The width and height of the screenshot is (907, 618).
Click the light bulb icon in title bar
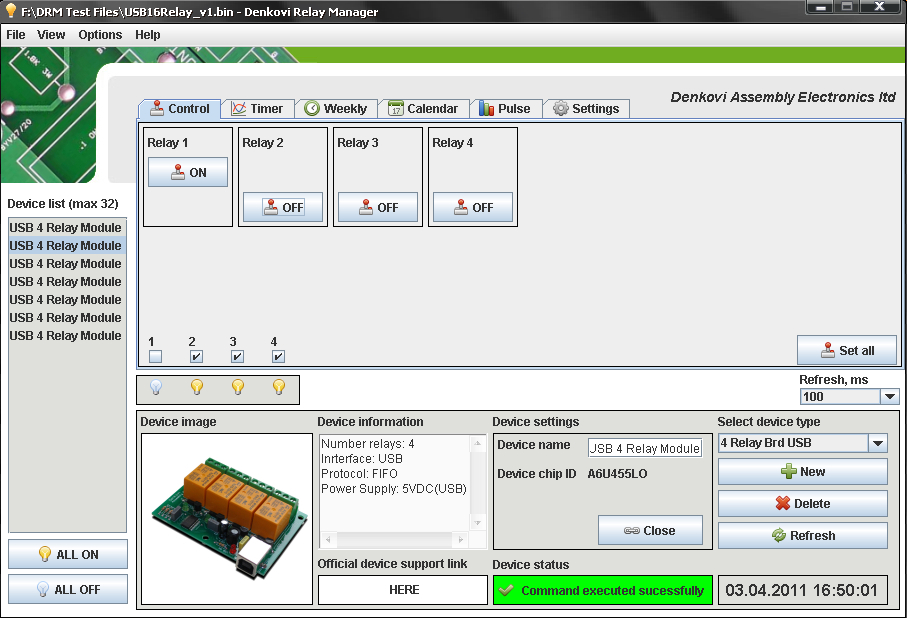pos(10,10)
